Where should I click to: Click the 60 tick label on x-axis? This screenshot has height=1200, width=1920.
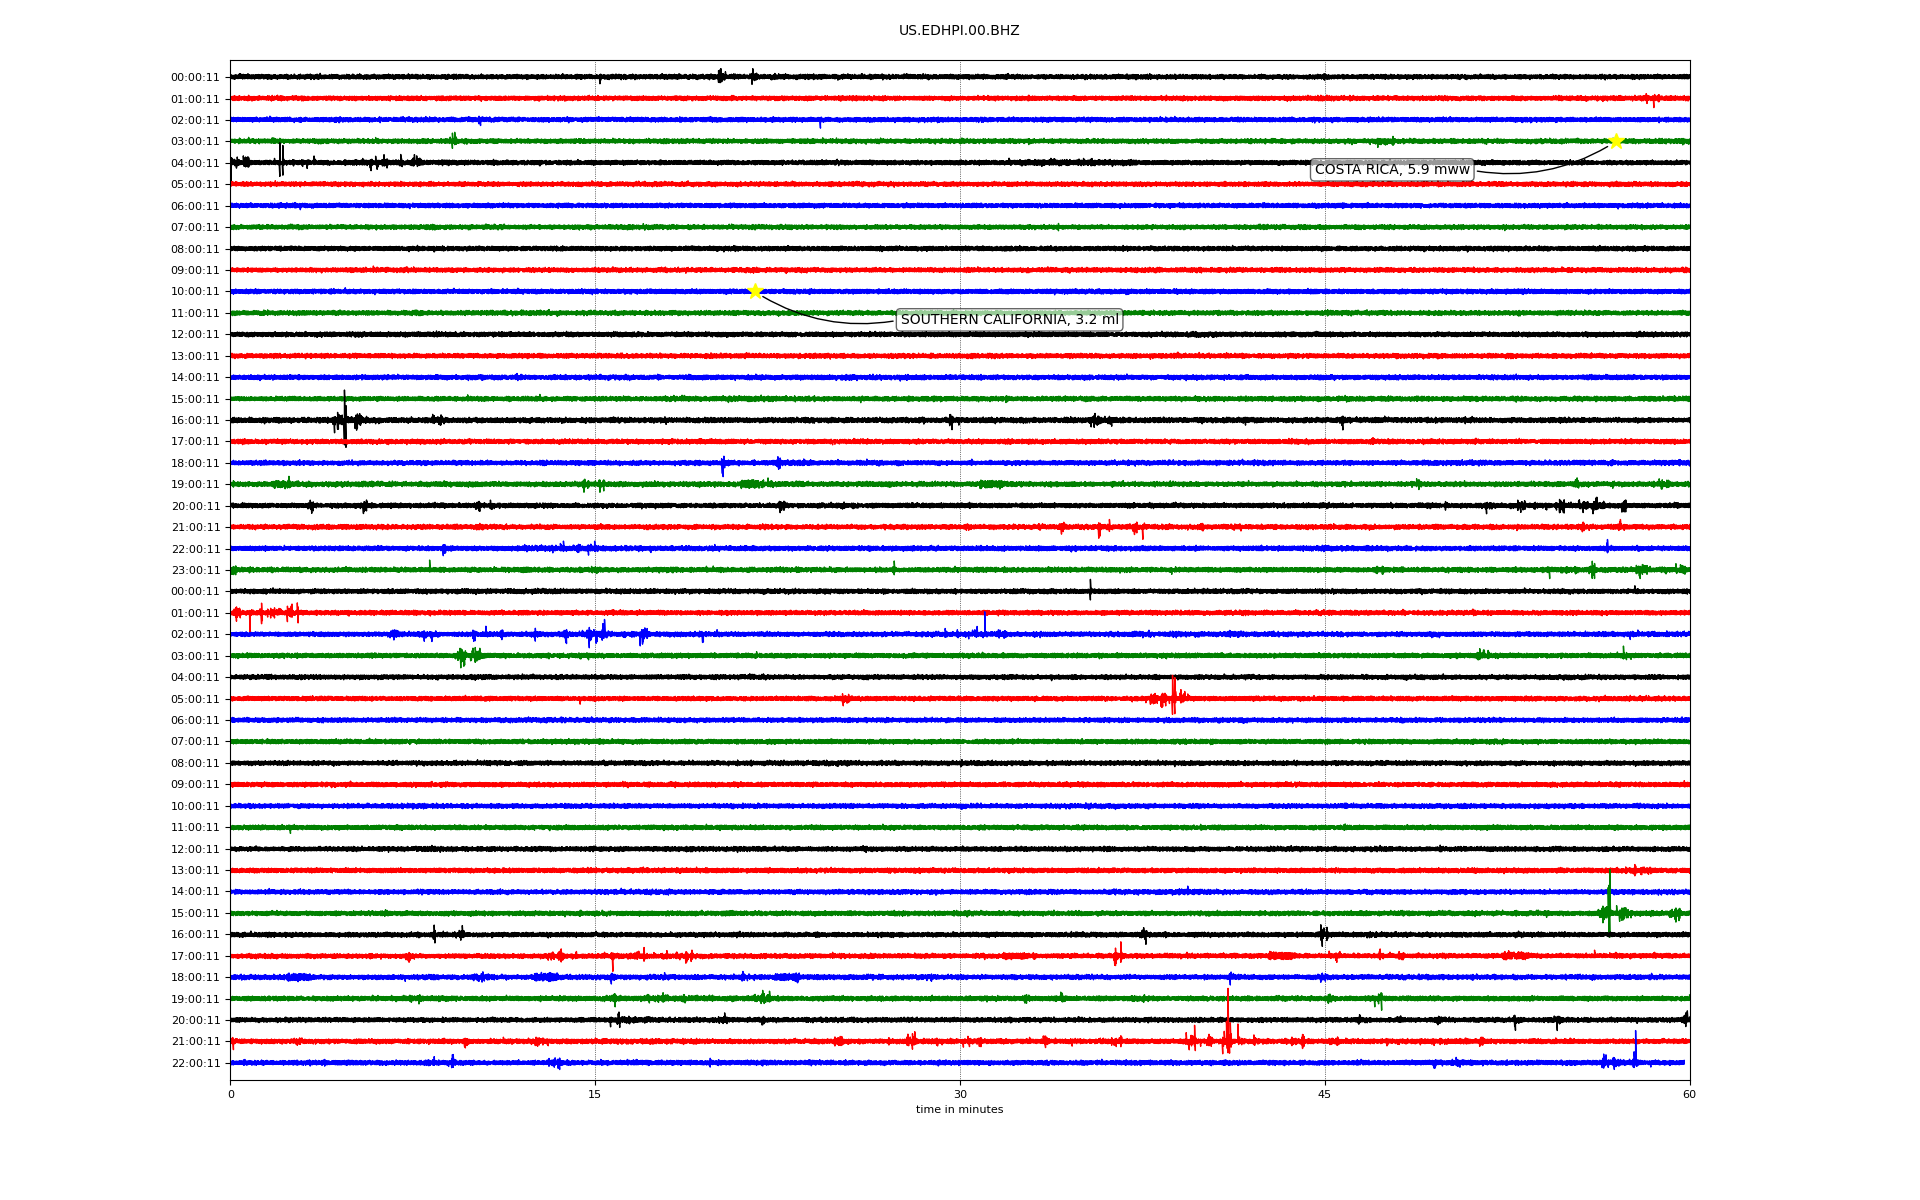pos(1689,1094)
